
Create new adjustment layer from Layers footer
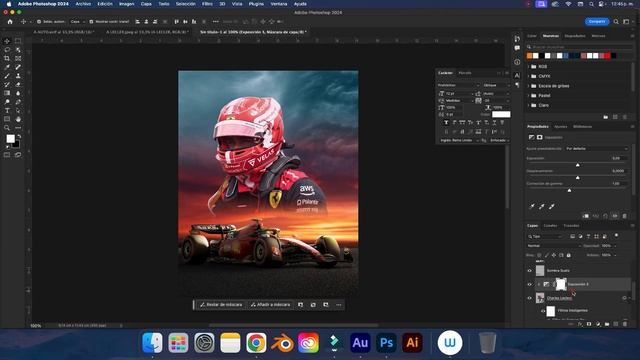click(598, 324)
